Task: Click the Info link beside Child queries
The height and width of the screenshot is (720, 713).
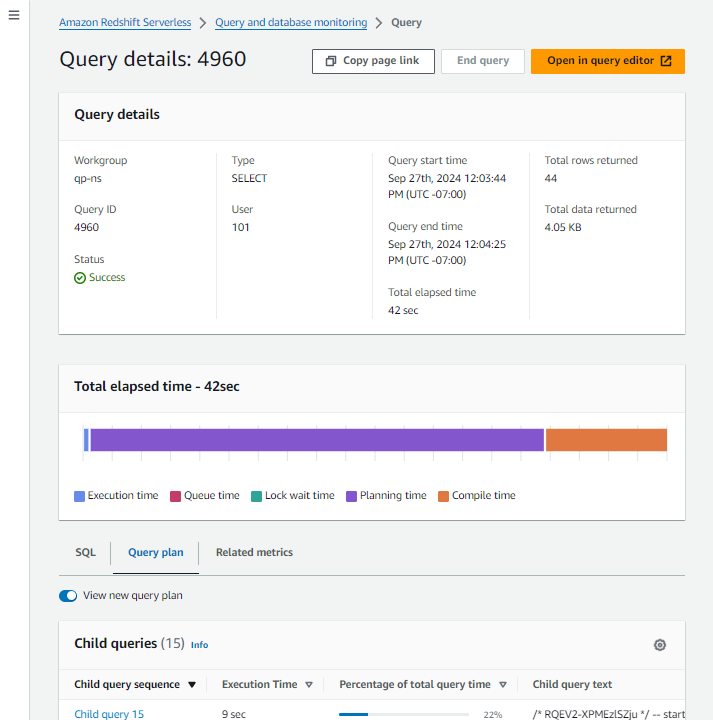Action: [x=199, y=645]
